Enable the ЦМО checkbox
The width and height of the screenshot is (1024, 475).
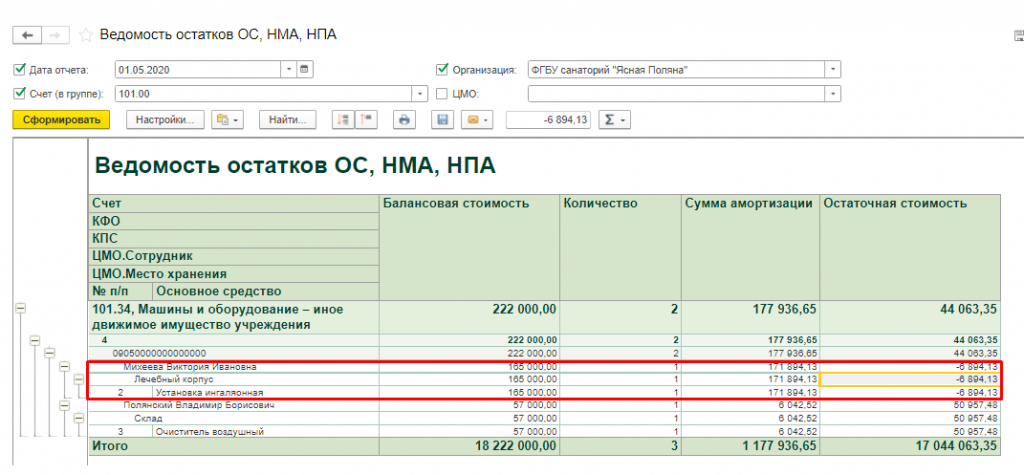442,94
